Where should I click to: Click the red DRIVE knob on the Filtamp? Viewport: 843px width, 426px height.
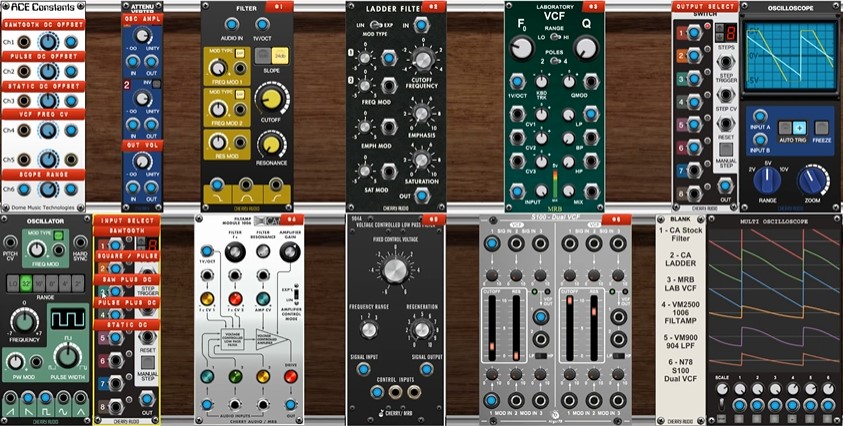click(290, 376)
